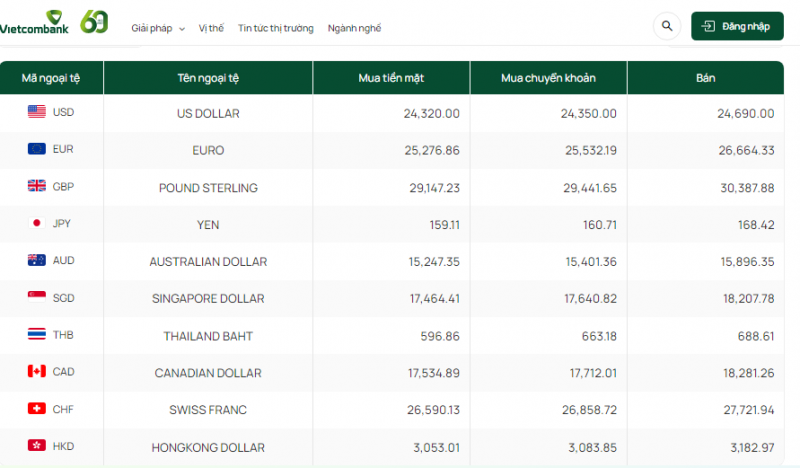Select the US DOLLAR currency name
This screenshot has height=468, width=800.
[208, 113]
